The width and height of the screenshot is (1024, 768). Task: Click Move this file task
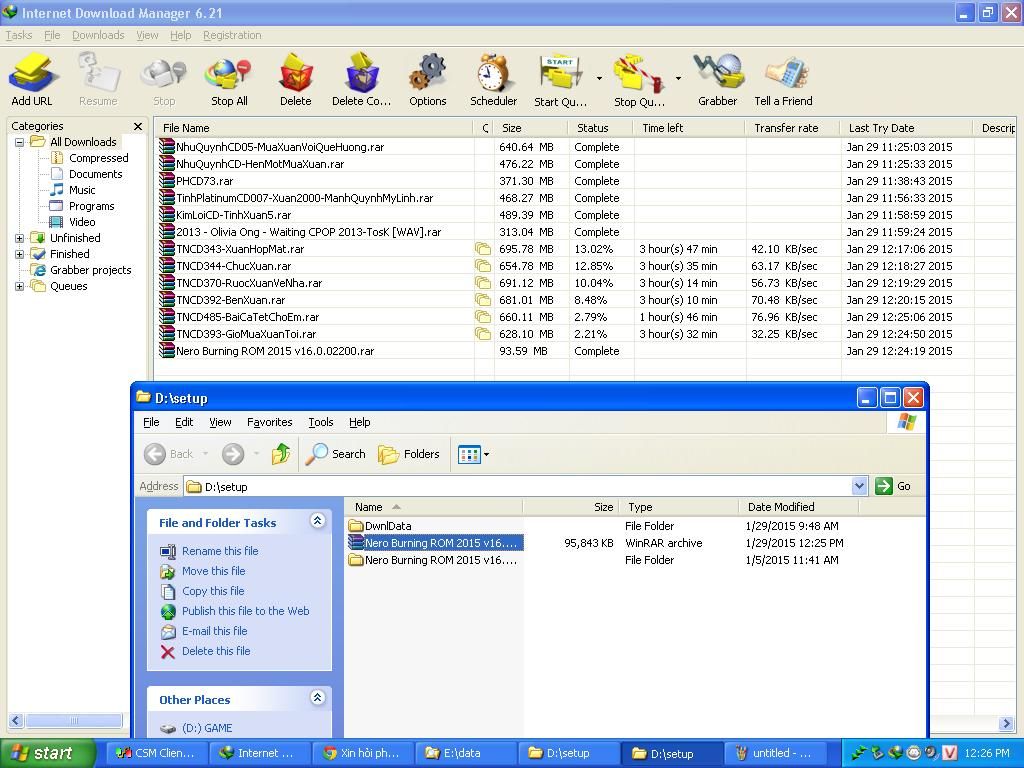[x=214, y=571]
